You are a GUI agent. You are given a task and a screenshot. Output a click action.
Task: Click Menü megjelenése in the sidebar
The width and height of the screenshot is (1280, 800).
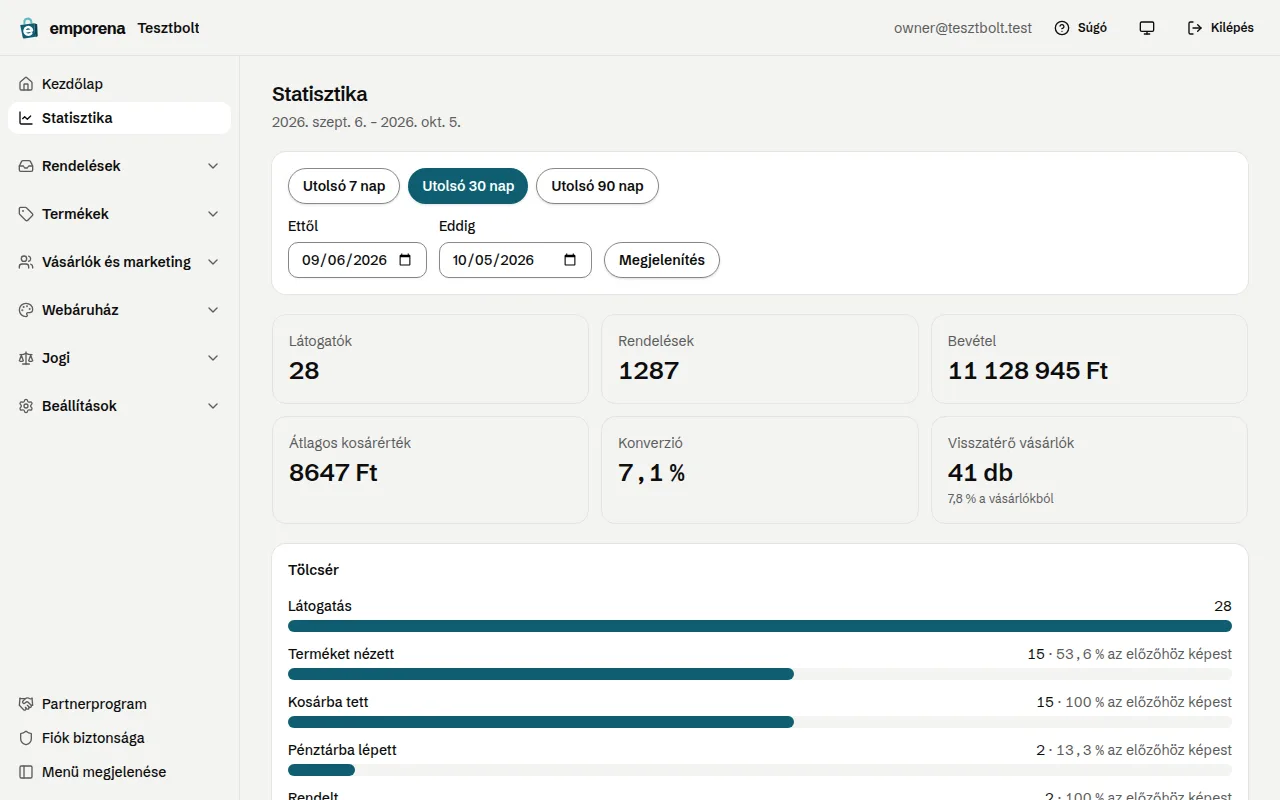[119, 772]
